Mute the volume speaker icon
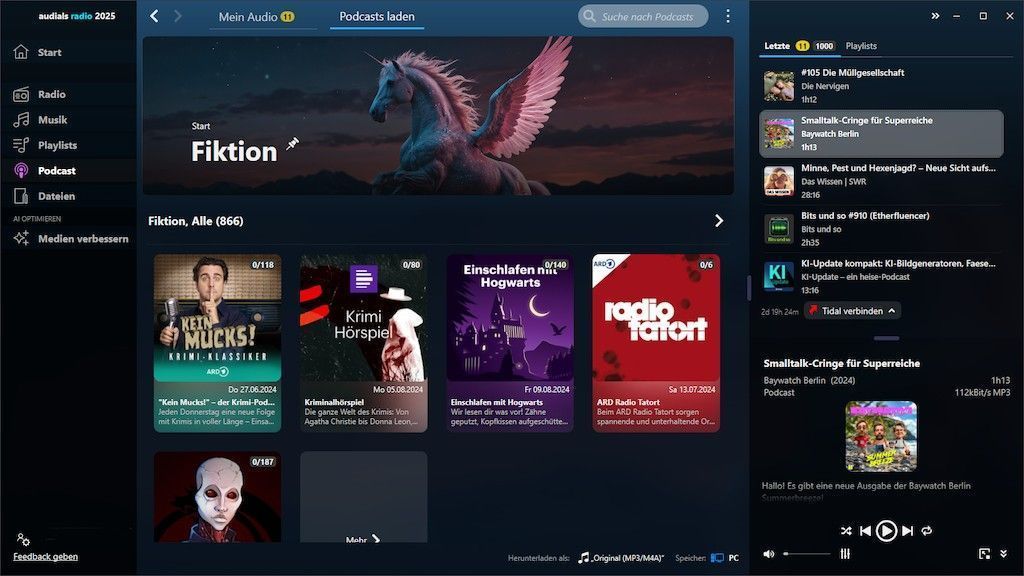1024x576 pixels. [769, 554]
